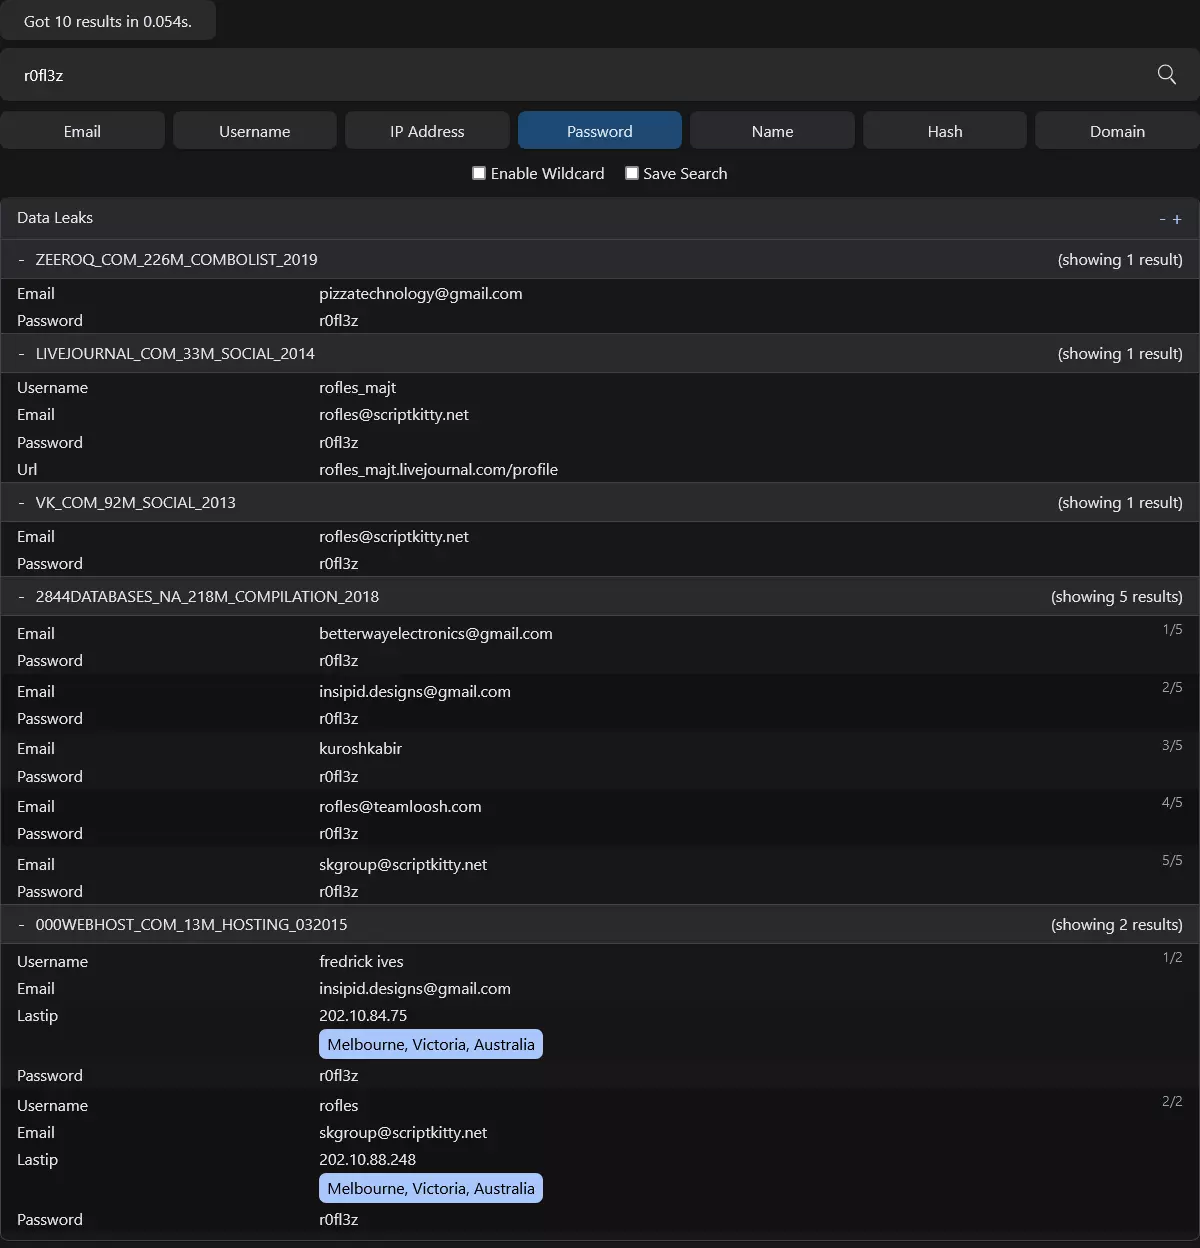Select username fredrick ives

pyautogui.click(x=362, y=961)
